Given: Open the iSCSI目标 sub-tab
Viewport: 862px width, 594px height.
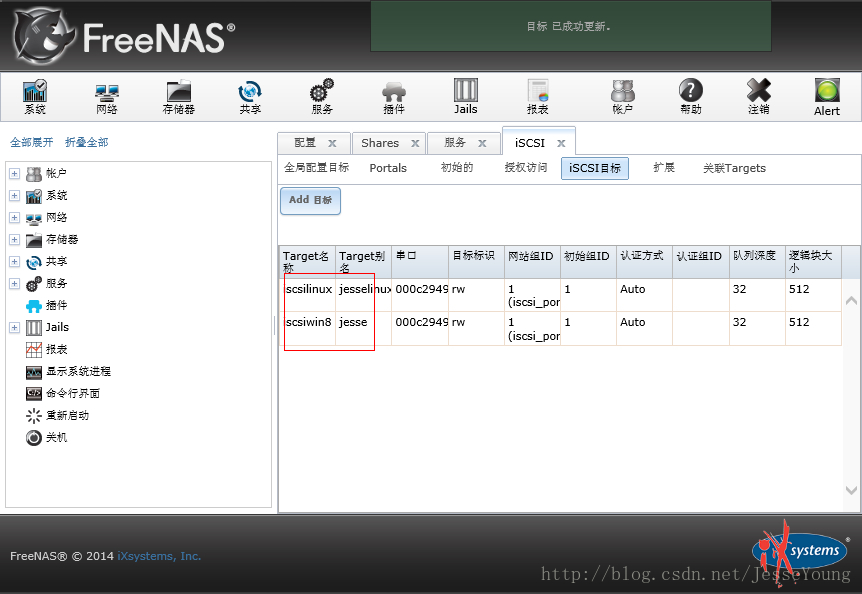Looking at the screenshot, I should click(595, 168).
